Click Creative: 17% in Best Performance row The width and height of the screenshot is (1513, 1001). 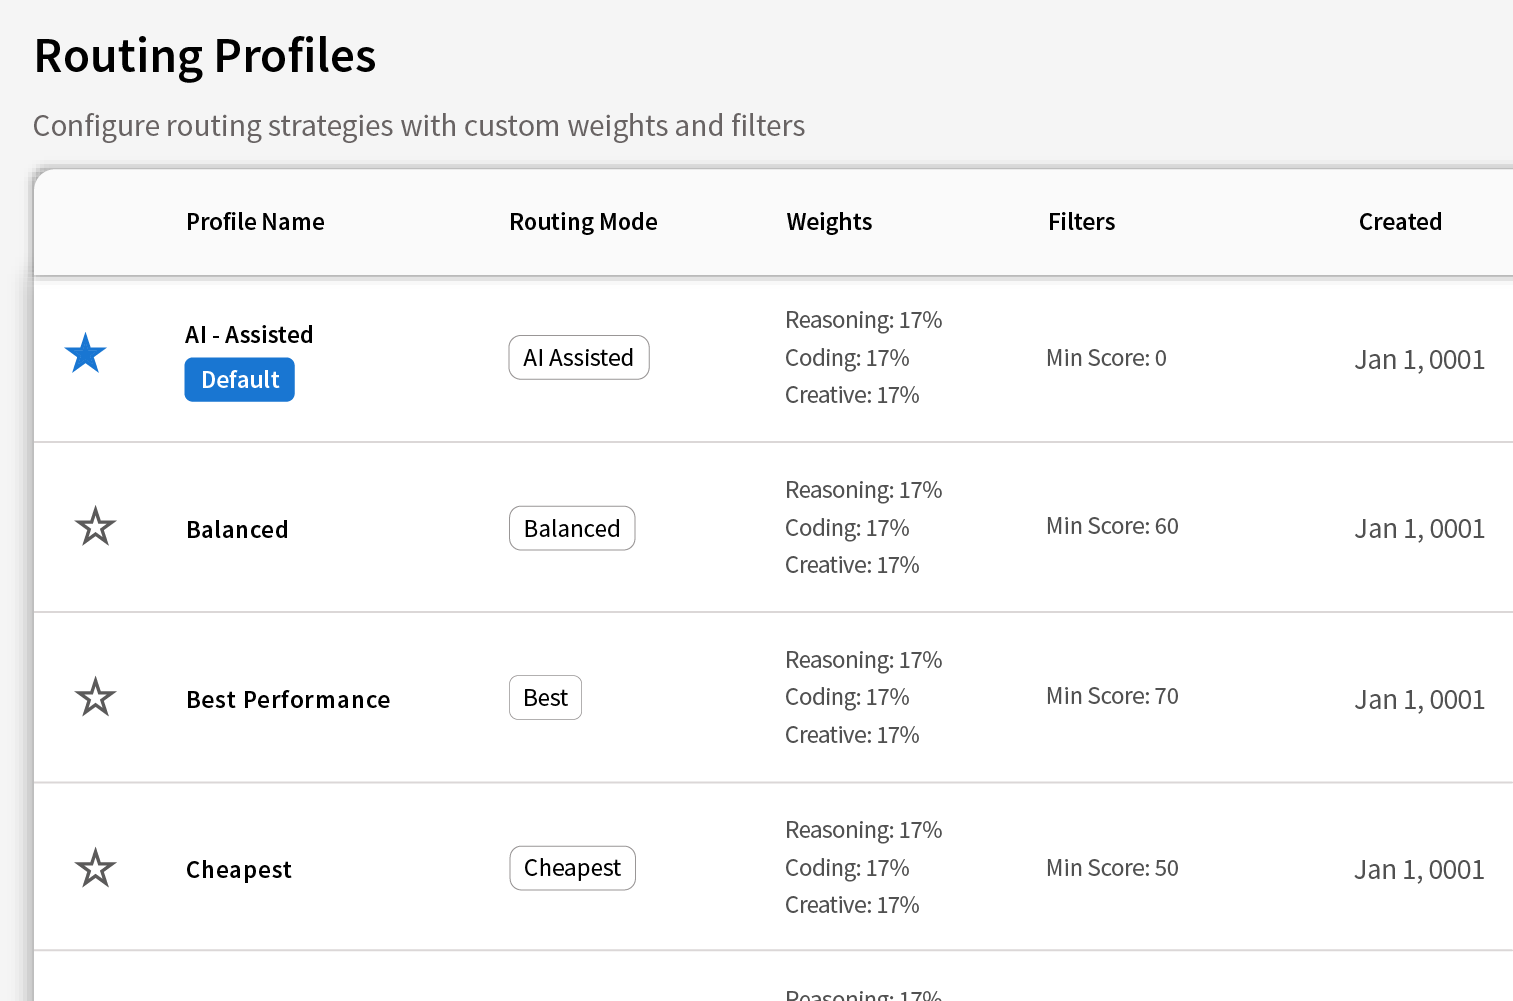[x=853, y=735]
